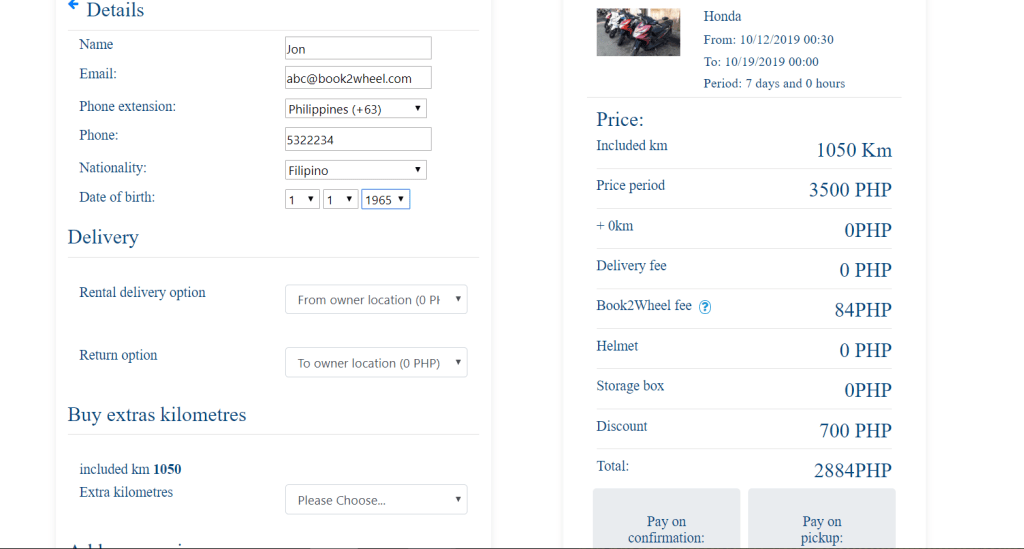This screenshot has height=549, width=1024.
Task: Click the Total price value
Action: 852,470
